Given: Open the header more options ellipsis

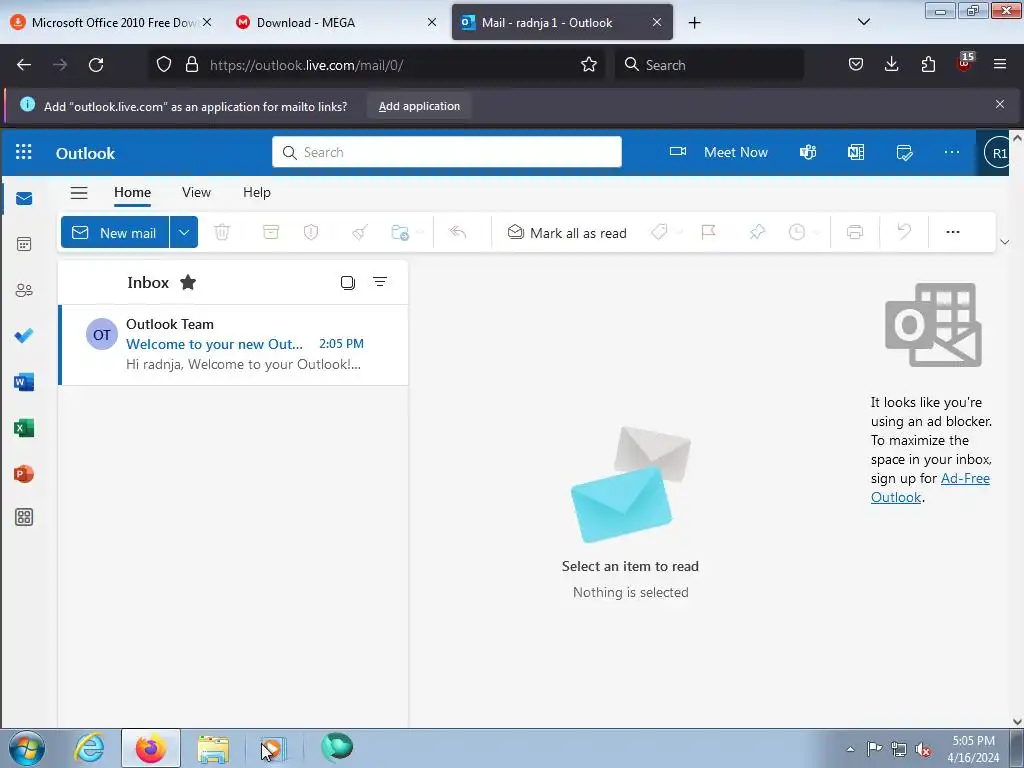Looking at the screenshot, I should [x=952, y=152].
